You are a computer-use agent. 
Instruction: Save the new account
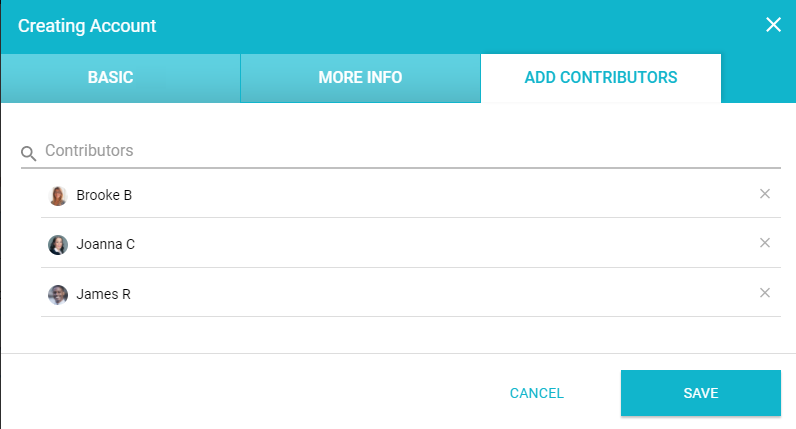pyautogui.click(x=700, y=393)
